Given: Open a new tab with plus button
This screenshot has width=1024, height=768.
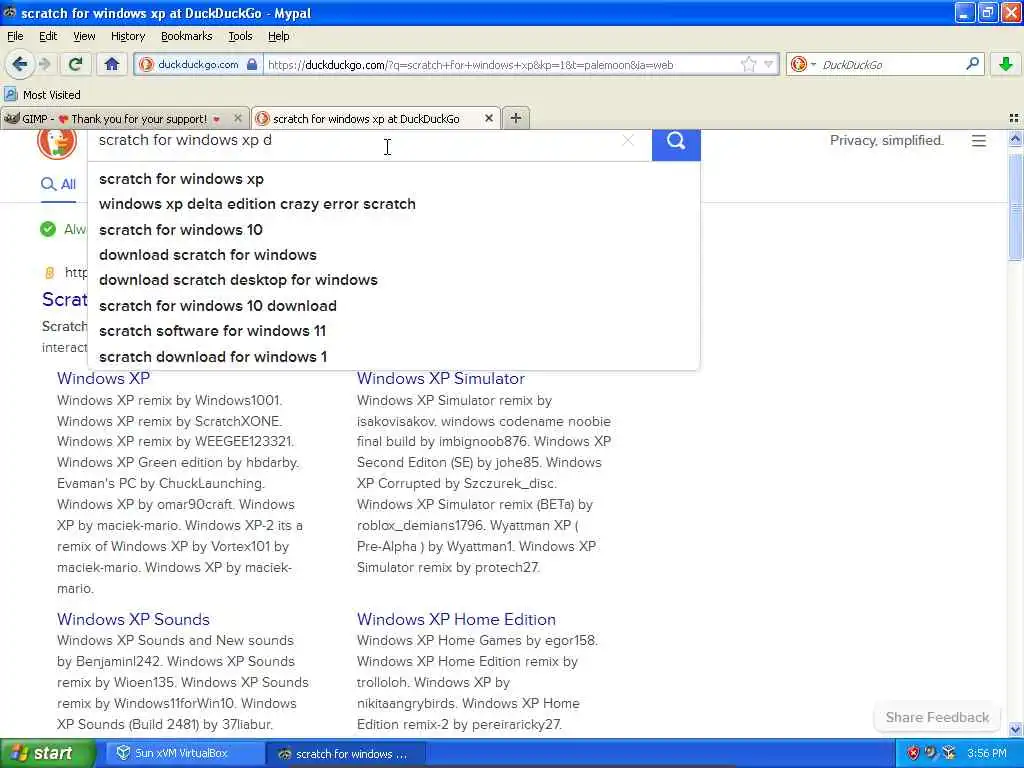Looking at the screenshot, I should [x=516, y=118].
